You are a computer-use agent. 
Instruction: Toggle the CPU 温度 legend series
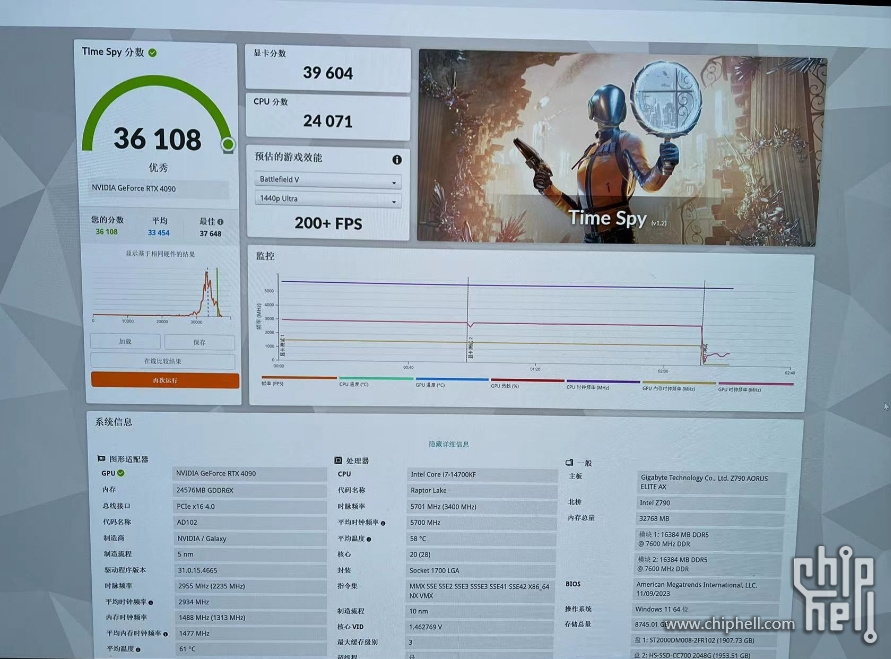376,381
